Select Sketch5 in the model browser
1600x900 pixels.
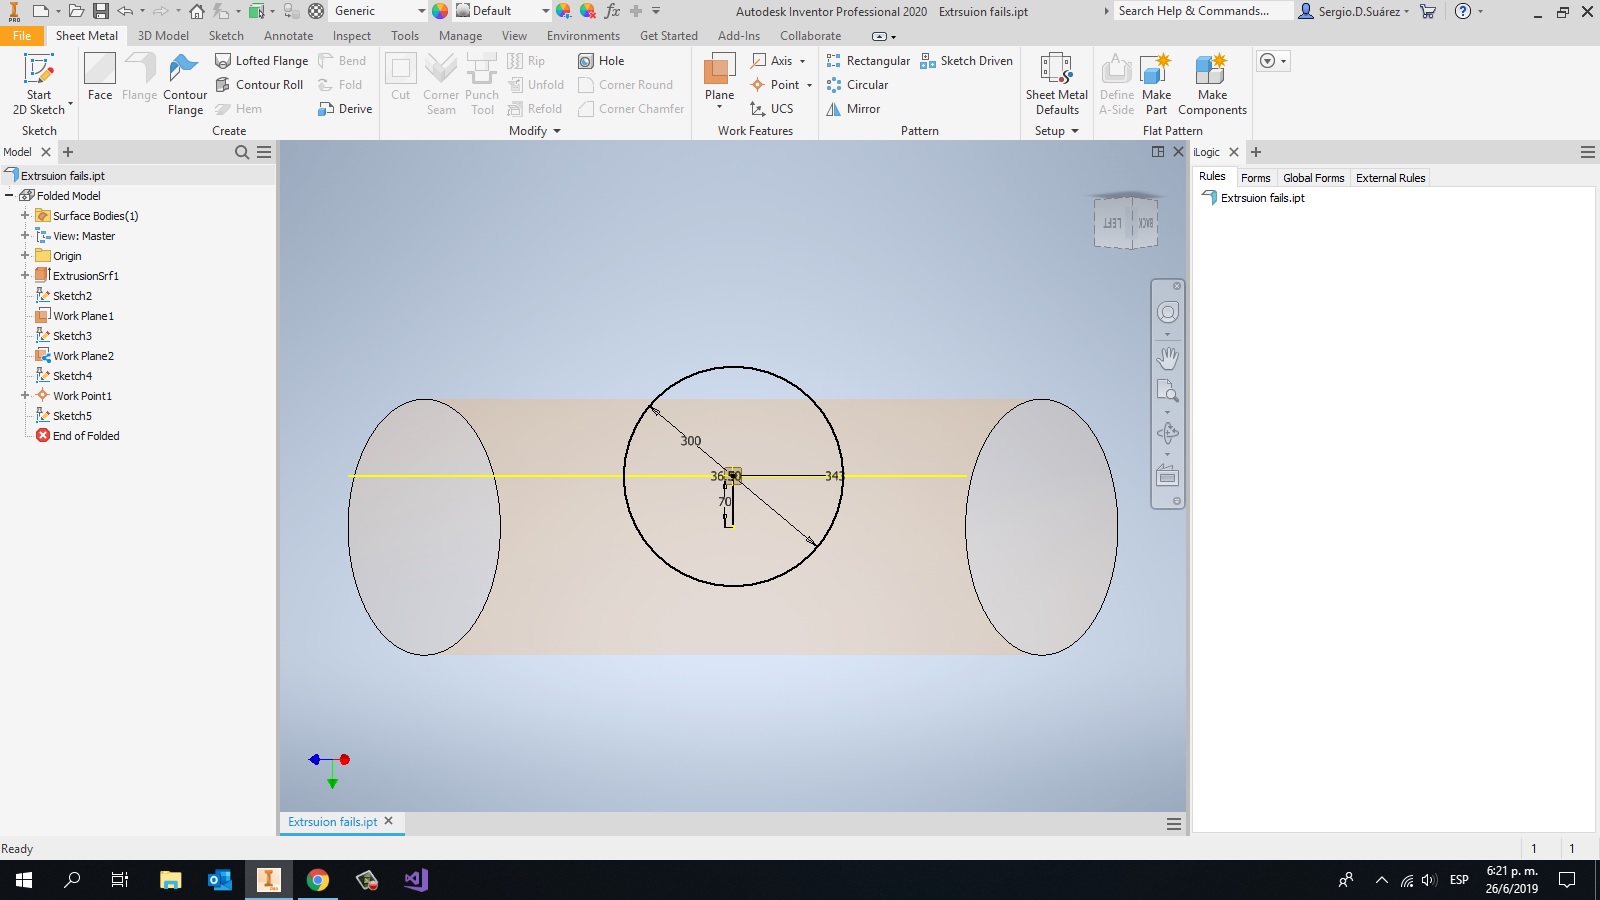(72, 416)
